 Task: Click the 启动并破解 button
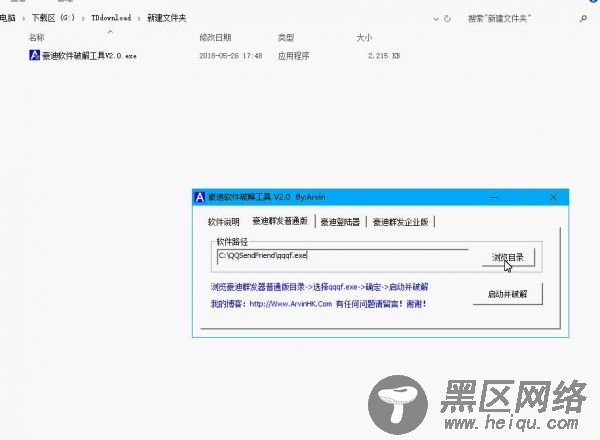coord(507,294)
